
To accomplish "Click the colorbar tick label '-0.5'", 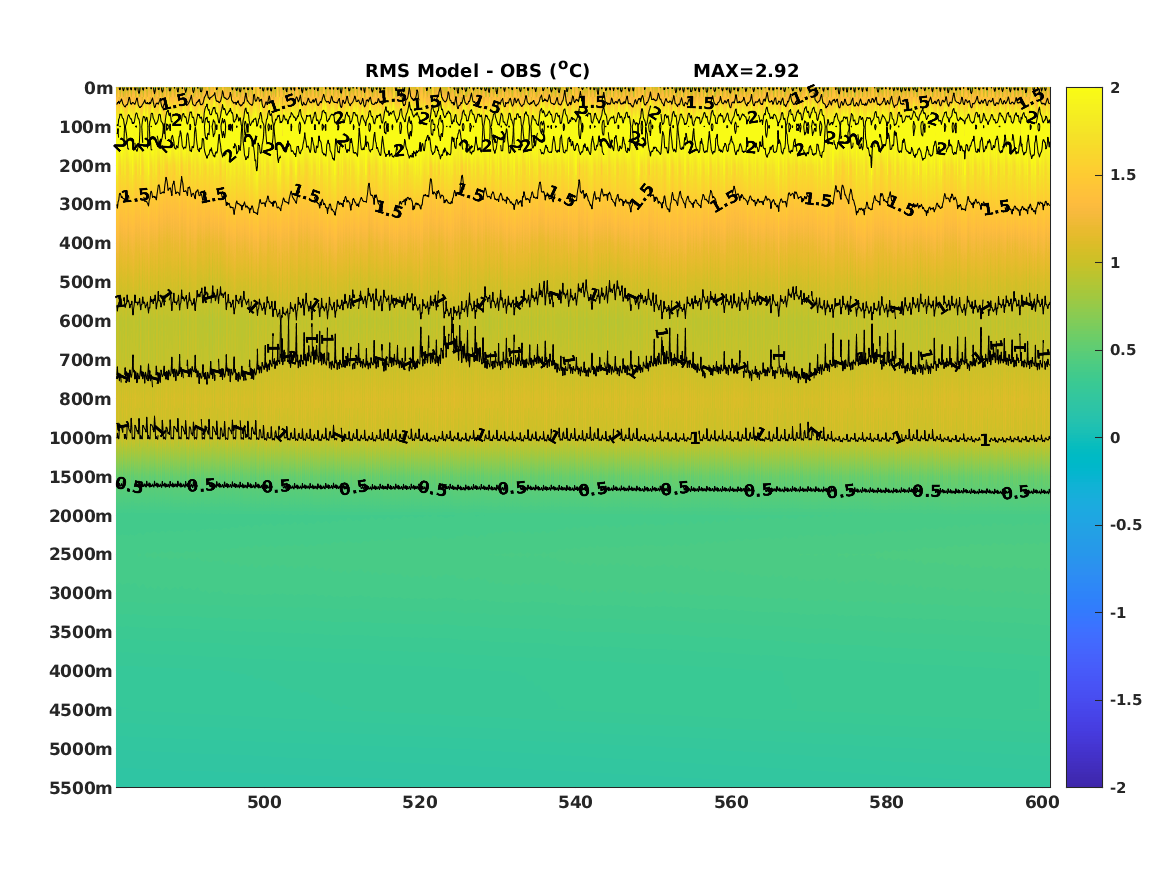I will pyautogui.click(x=1125, y=525).
